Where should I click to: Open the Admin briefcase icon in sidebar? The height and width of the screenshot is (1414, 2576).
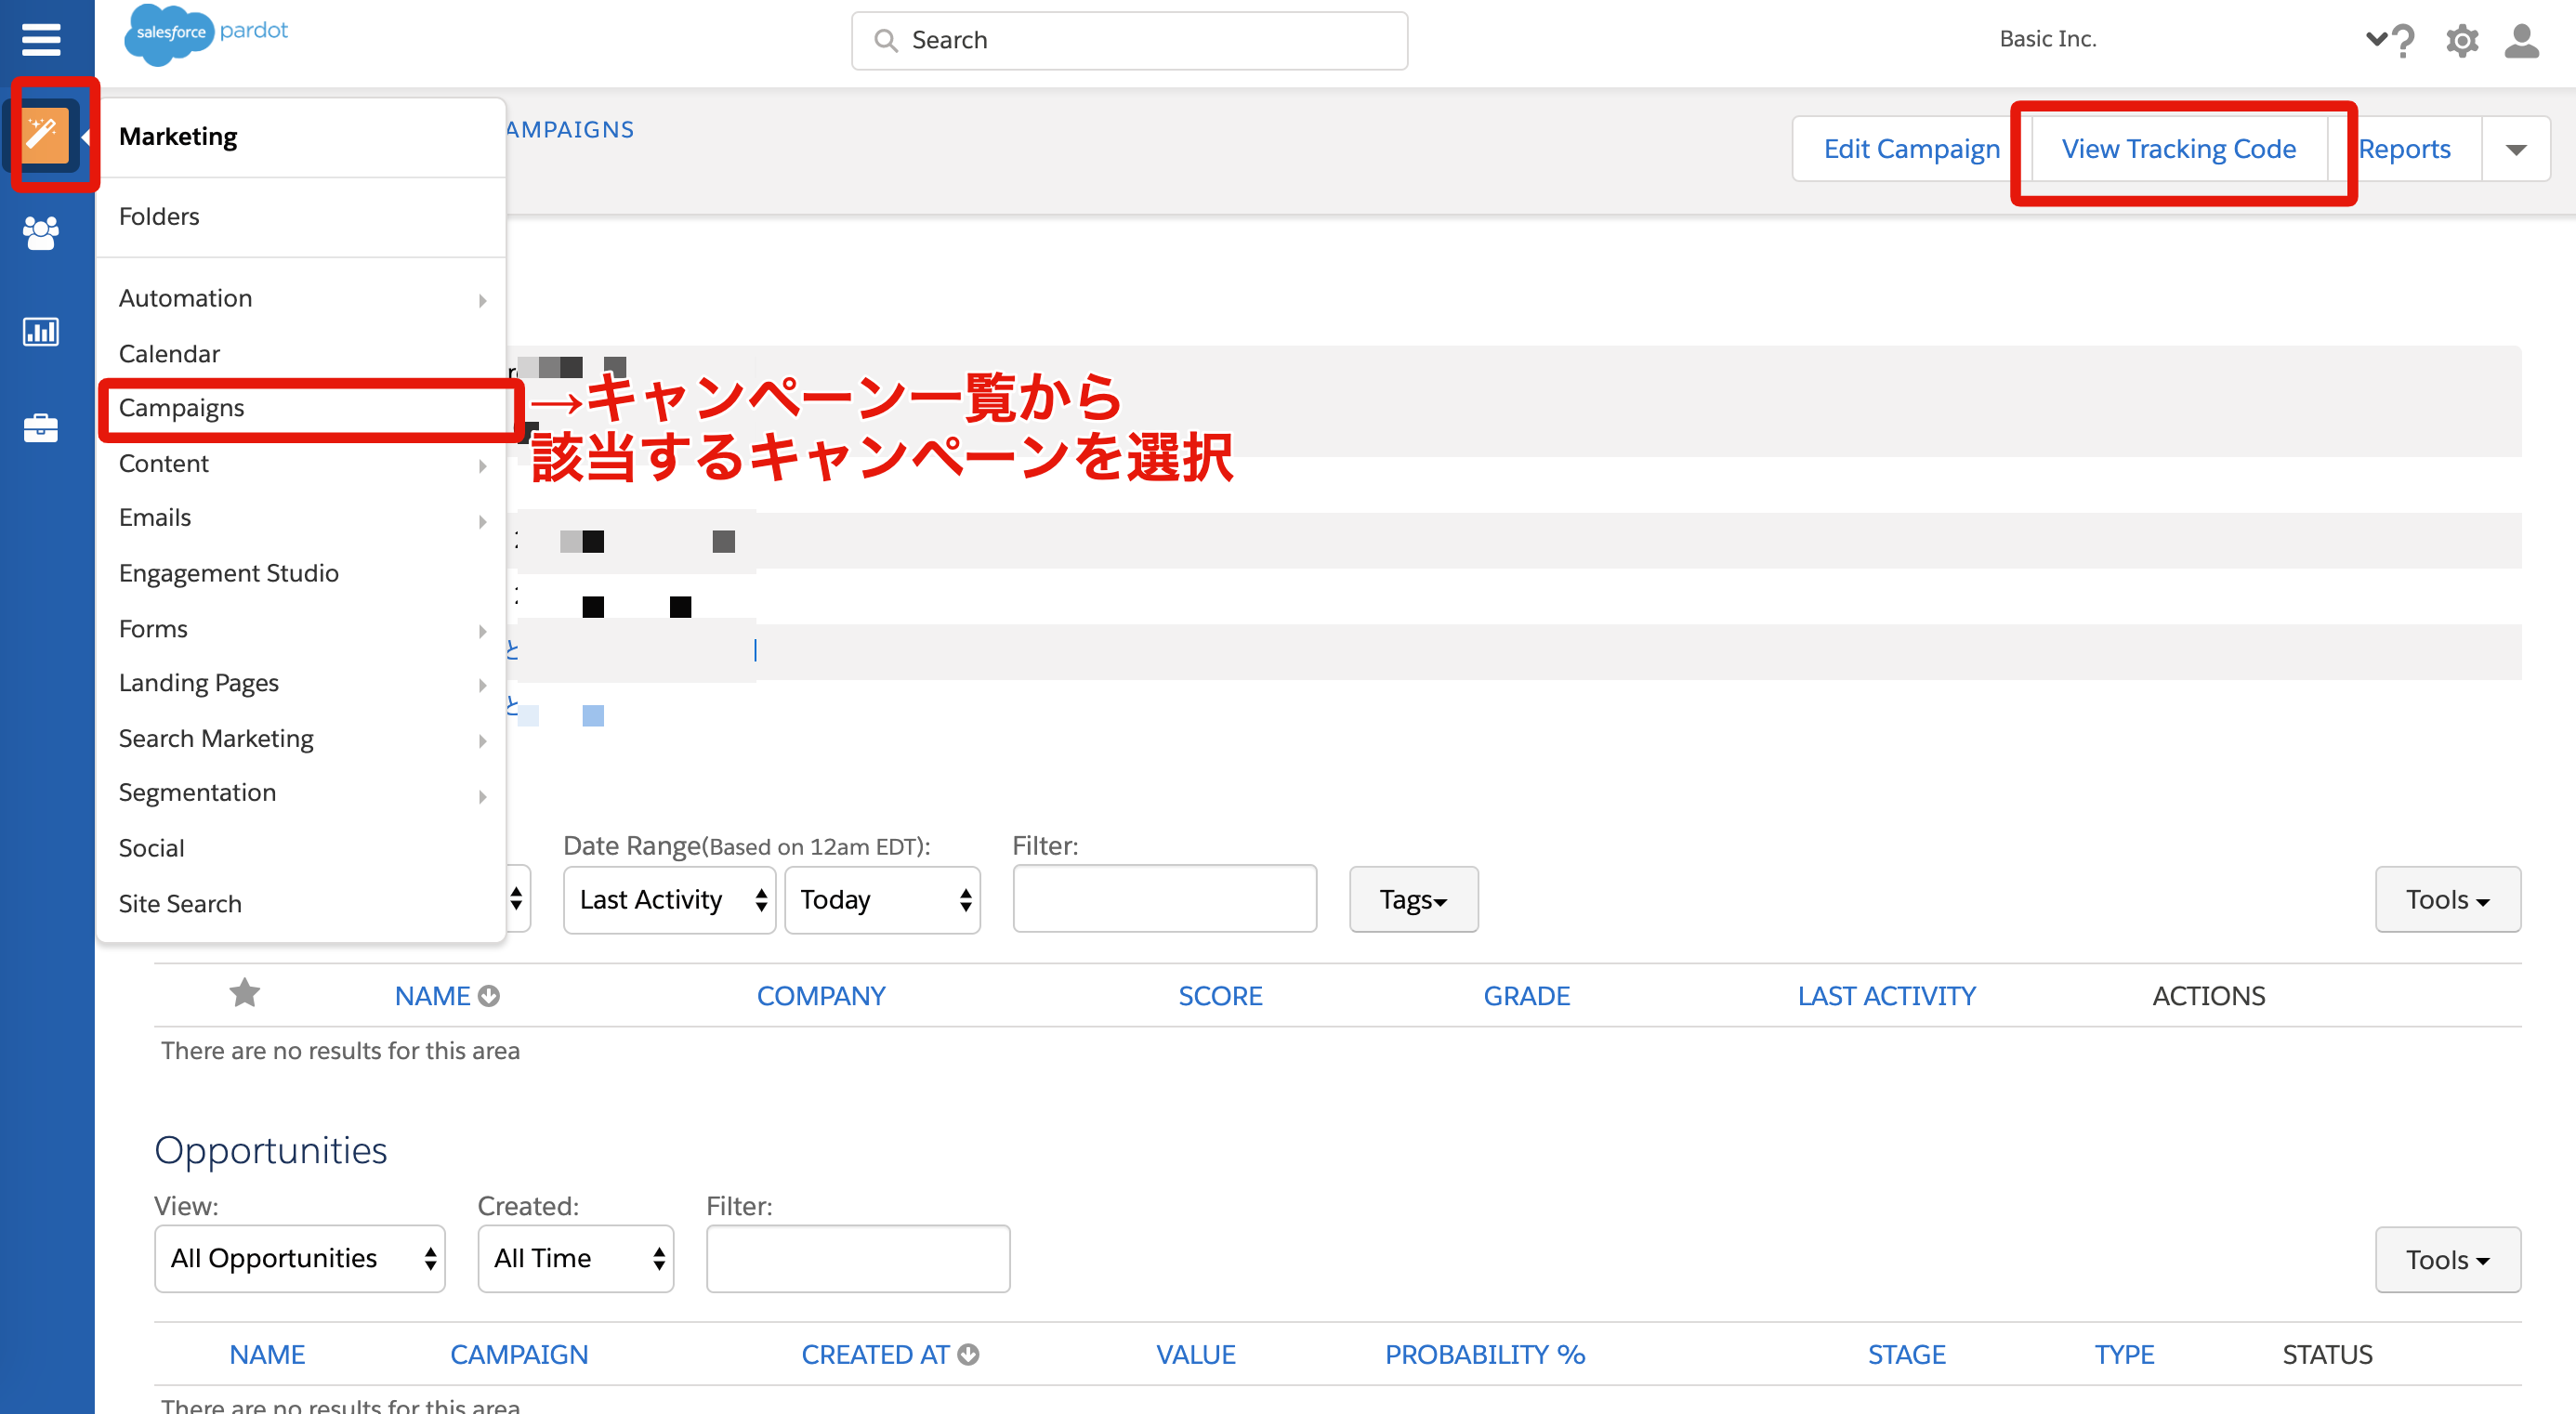pos(41,428)
